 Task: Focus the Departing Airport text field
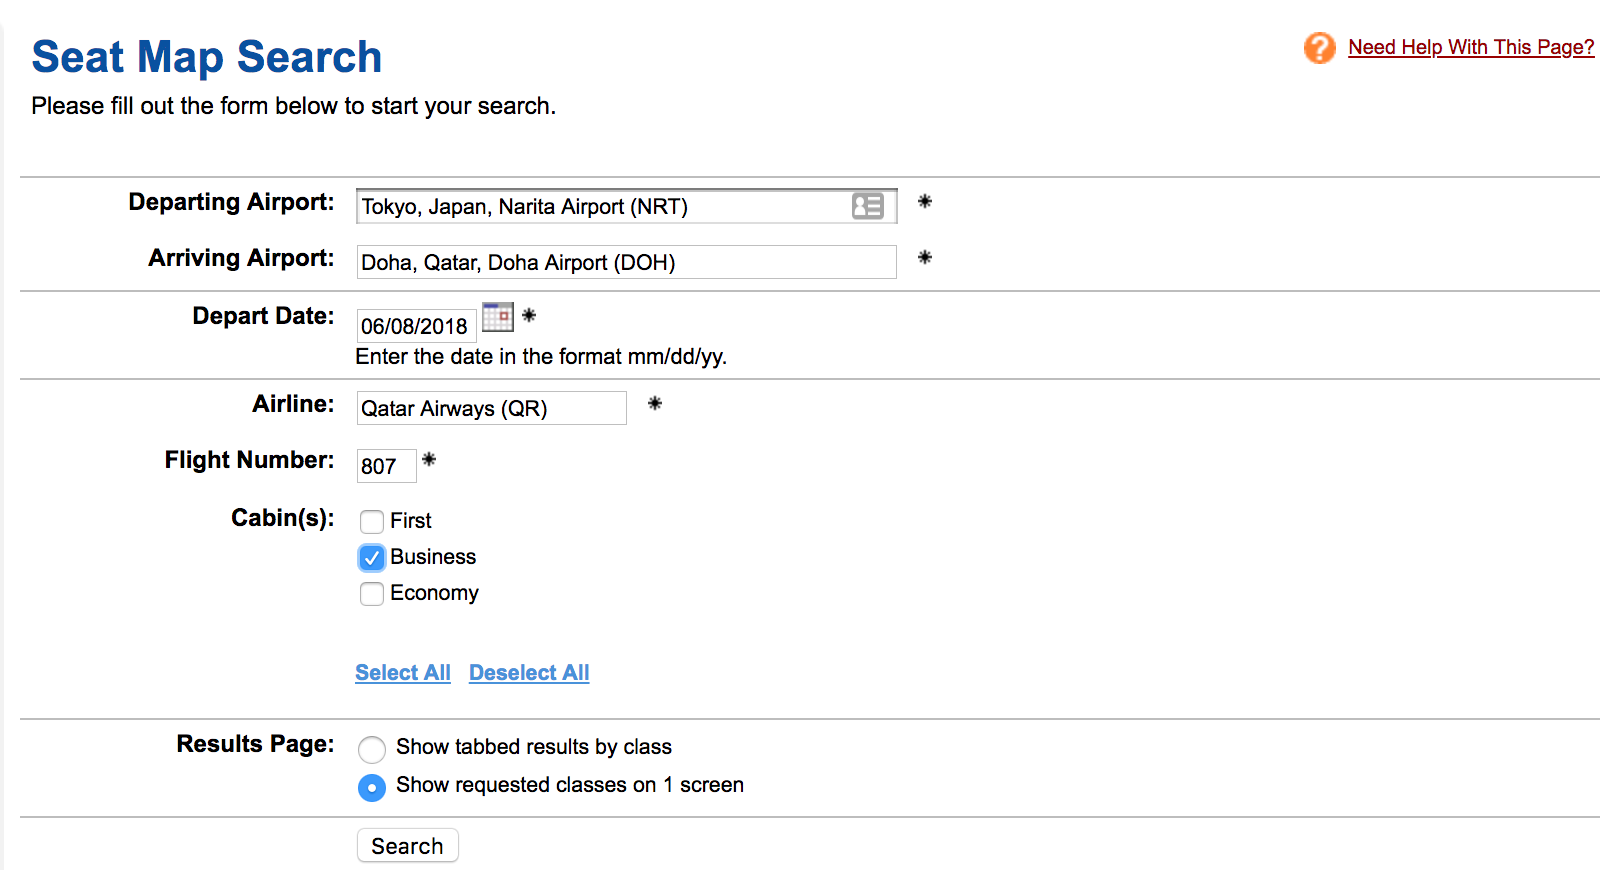tap(600, 207)
